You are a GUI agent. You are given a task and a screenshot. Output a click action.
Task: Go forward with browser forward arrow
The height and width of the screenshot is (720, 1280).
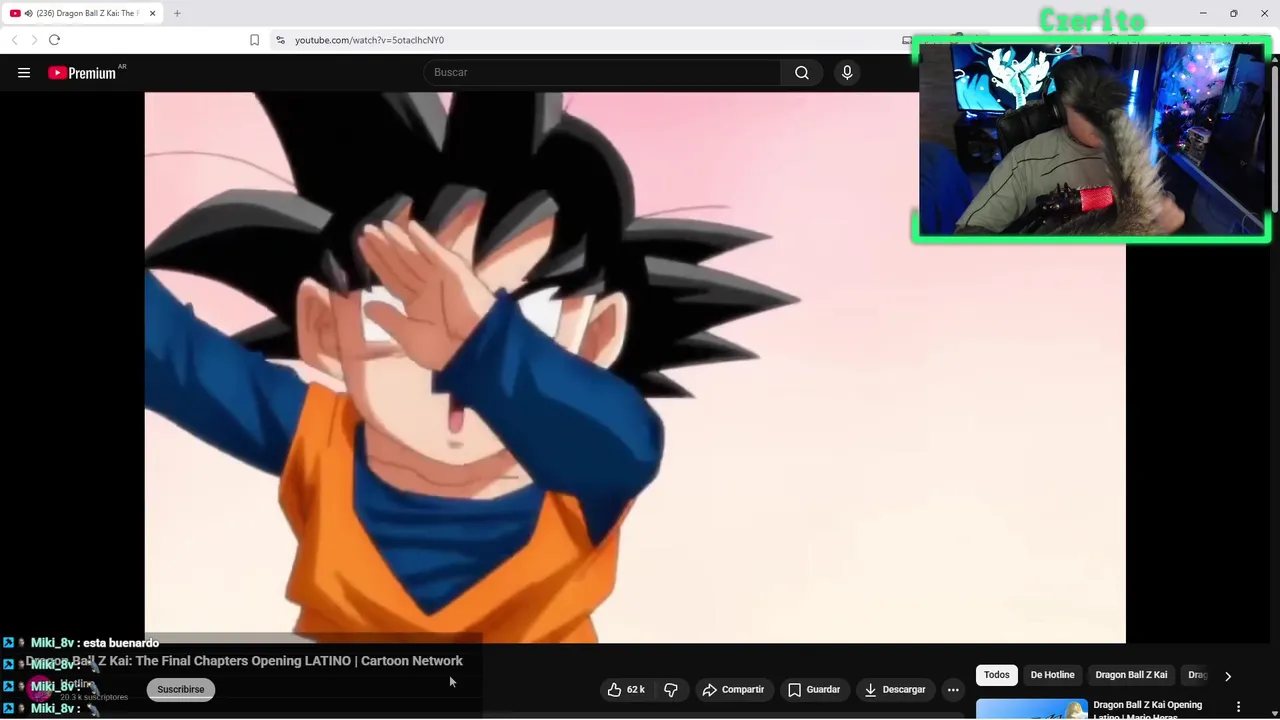(34, 40)
